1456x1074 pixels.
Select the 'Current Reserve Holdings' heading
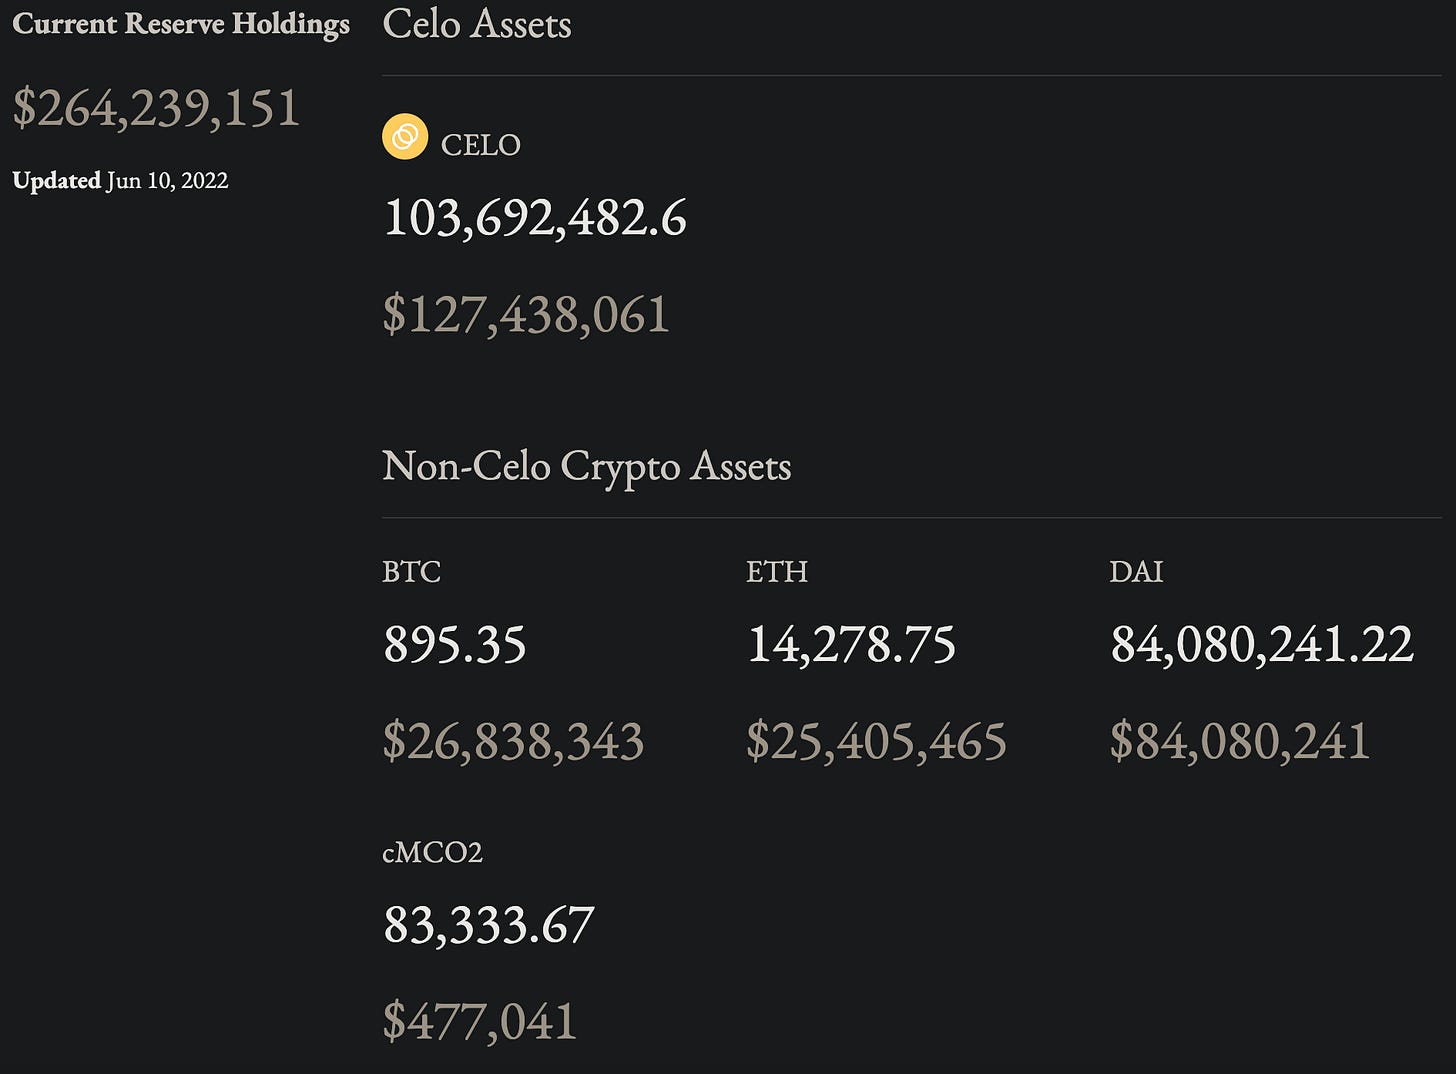coord(181,24)
